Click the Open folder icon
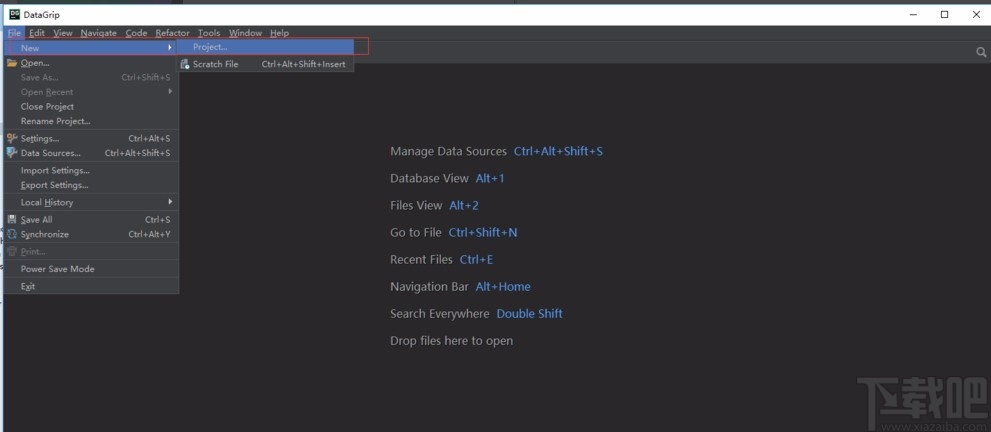 (x=12, y=63)
